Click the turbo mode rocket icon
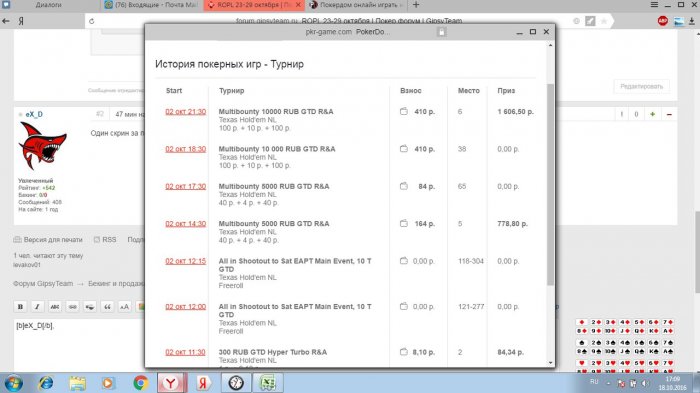700x393 pixels. coord(590,21)
